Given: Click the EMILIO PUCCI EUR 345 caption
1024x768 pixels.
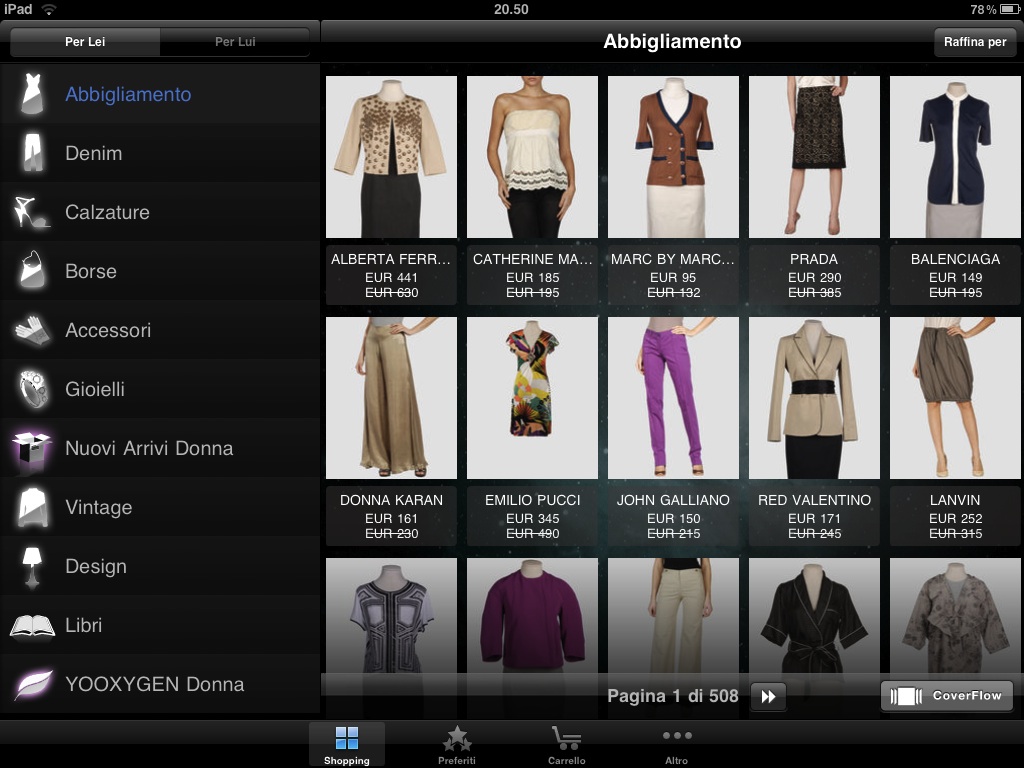Looking at the screenshot, I should coord(532,516).
